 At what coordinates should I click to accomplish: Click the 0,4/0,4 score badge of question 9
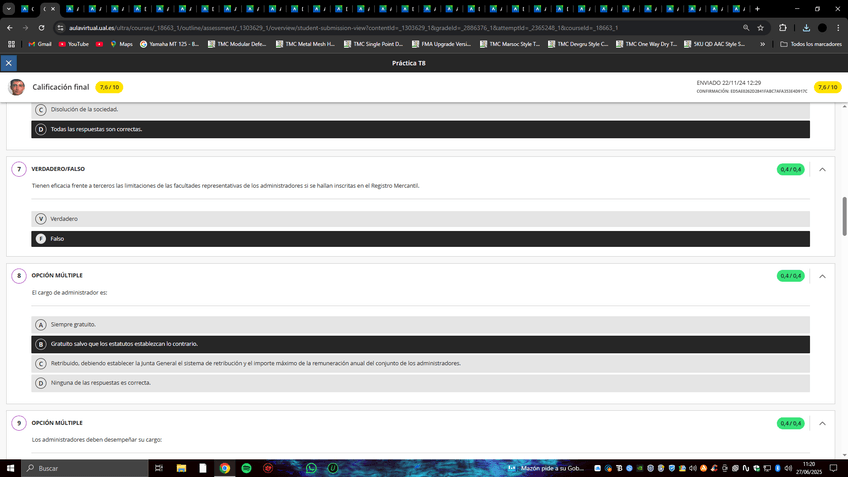click(790, 423)
